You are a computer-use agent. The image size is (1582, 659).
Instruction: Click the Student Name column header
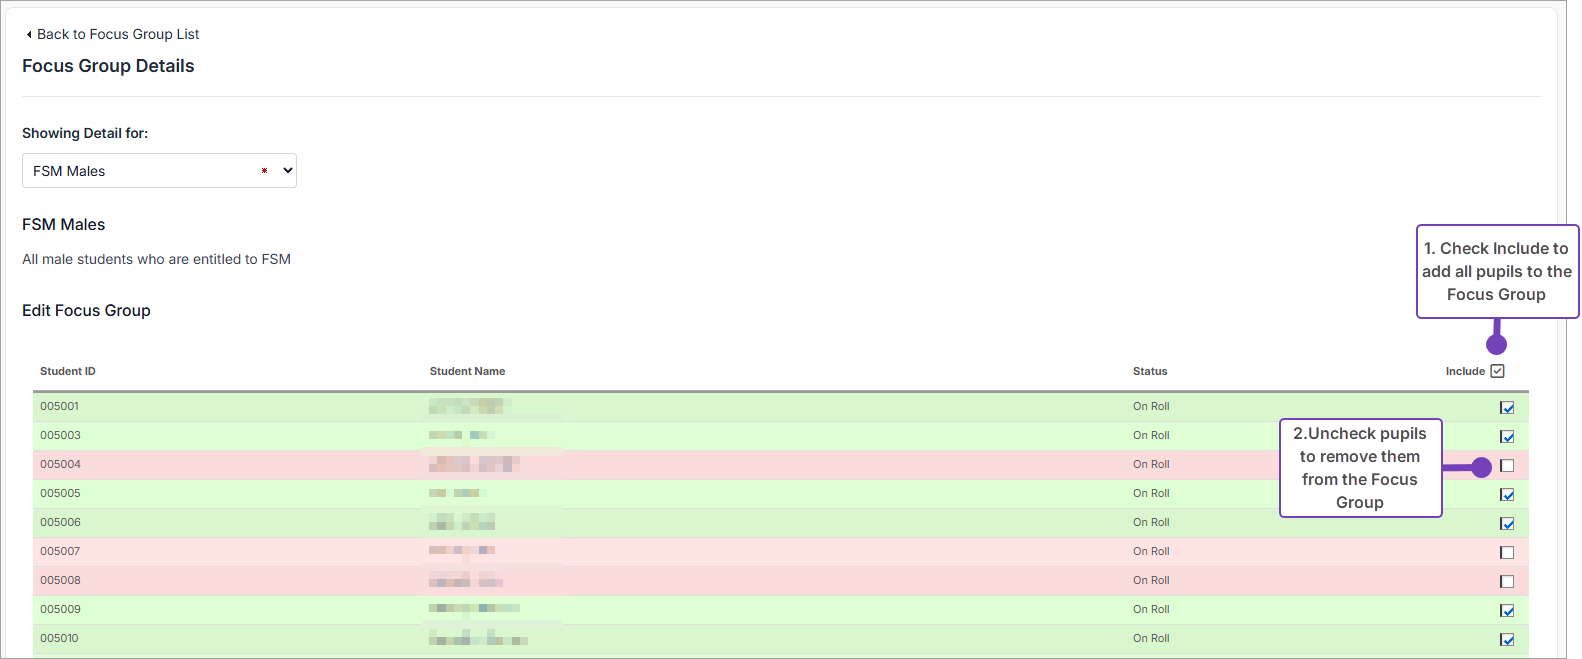tap(467, 371)
